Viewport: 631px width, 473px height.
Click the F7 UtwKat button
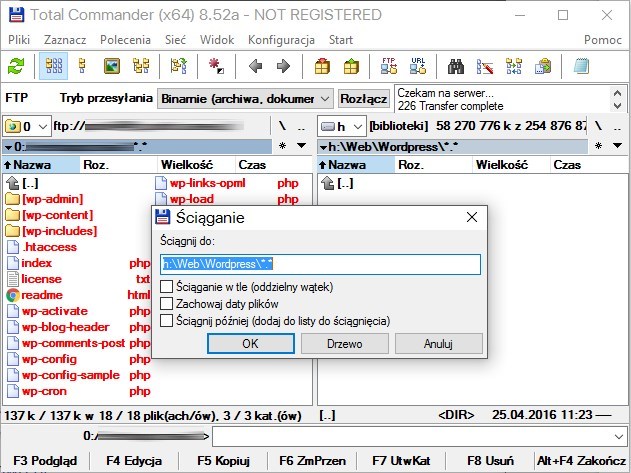401,461
